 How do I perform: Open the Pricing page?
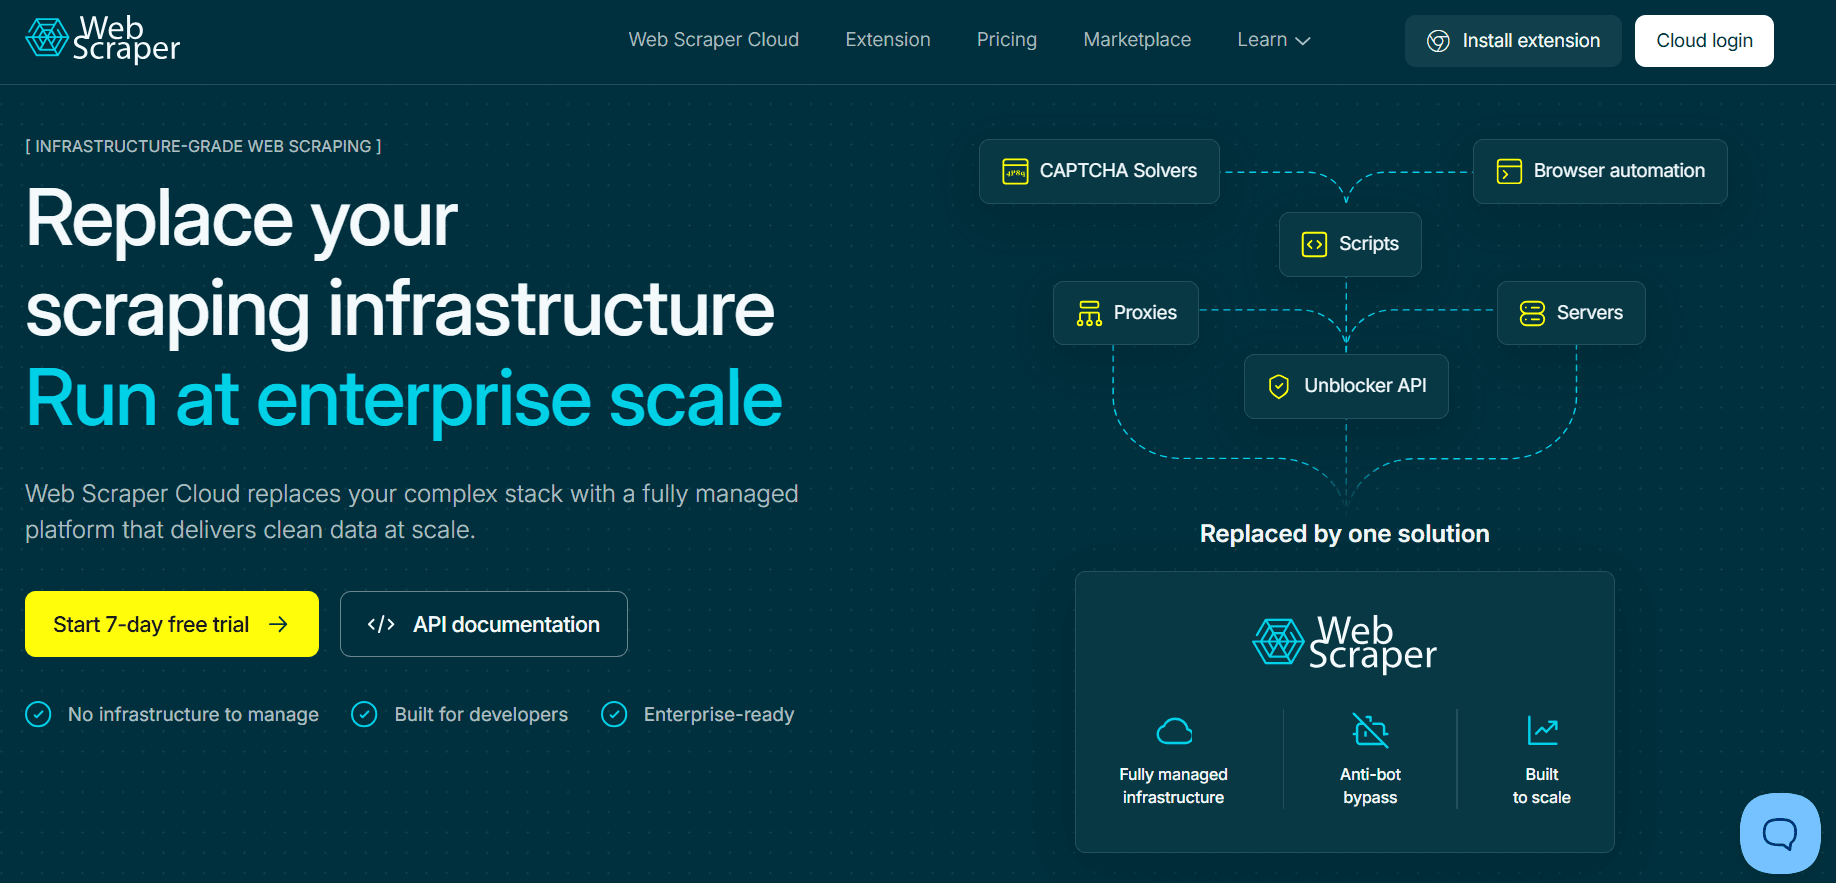1007,40
